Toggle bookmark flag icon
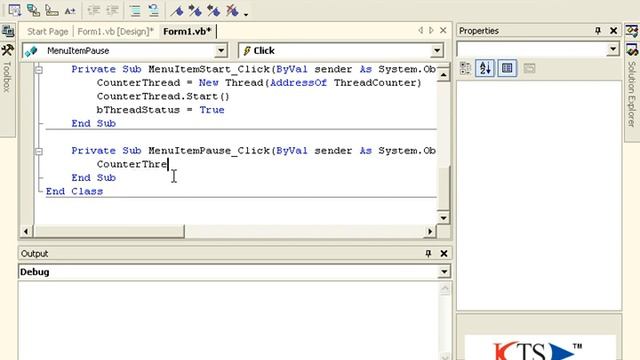The width and height of the screenshot is (640, 360). [x=177, y=10]
